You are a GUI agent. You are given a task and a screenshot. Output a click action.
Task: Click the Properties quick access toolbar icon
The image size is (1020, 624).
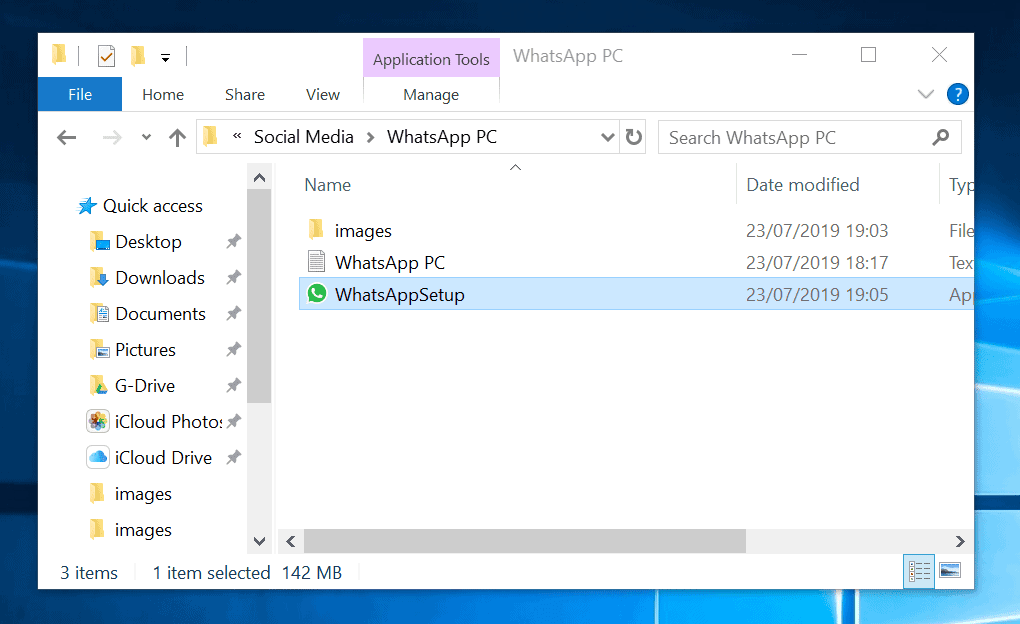click(106, 57)
